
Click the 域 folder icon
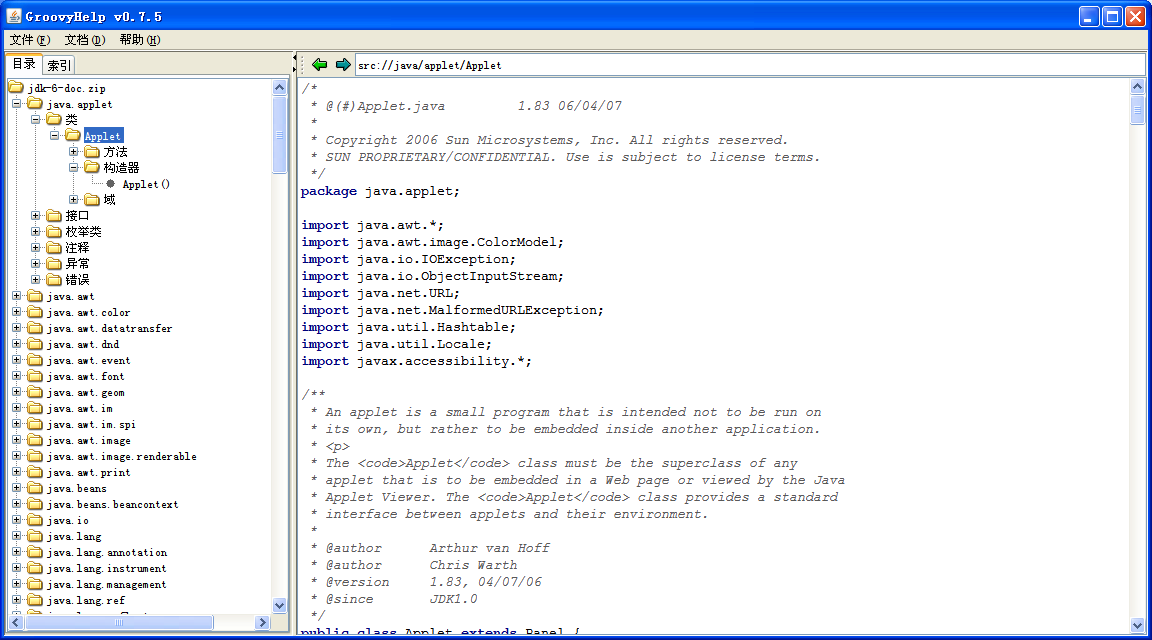point(92,199)
